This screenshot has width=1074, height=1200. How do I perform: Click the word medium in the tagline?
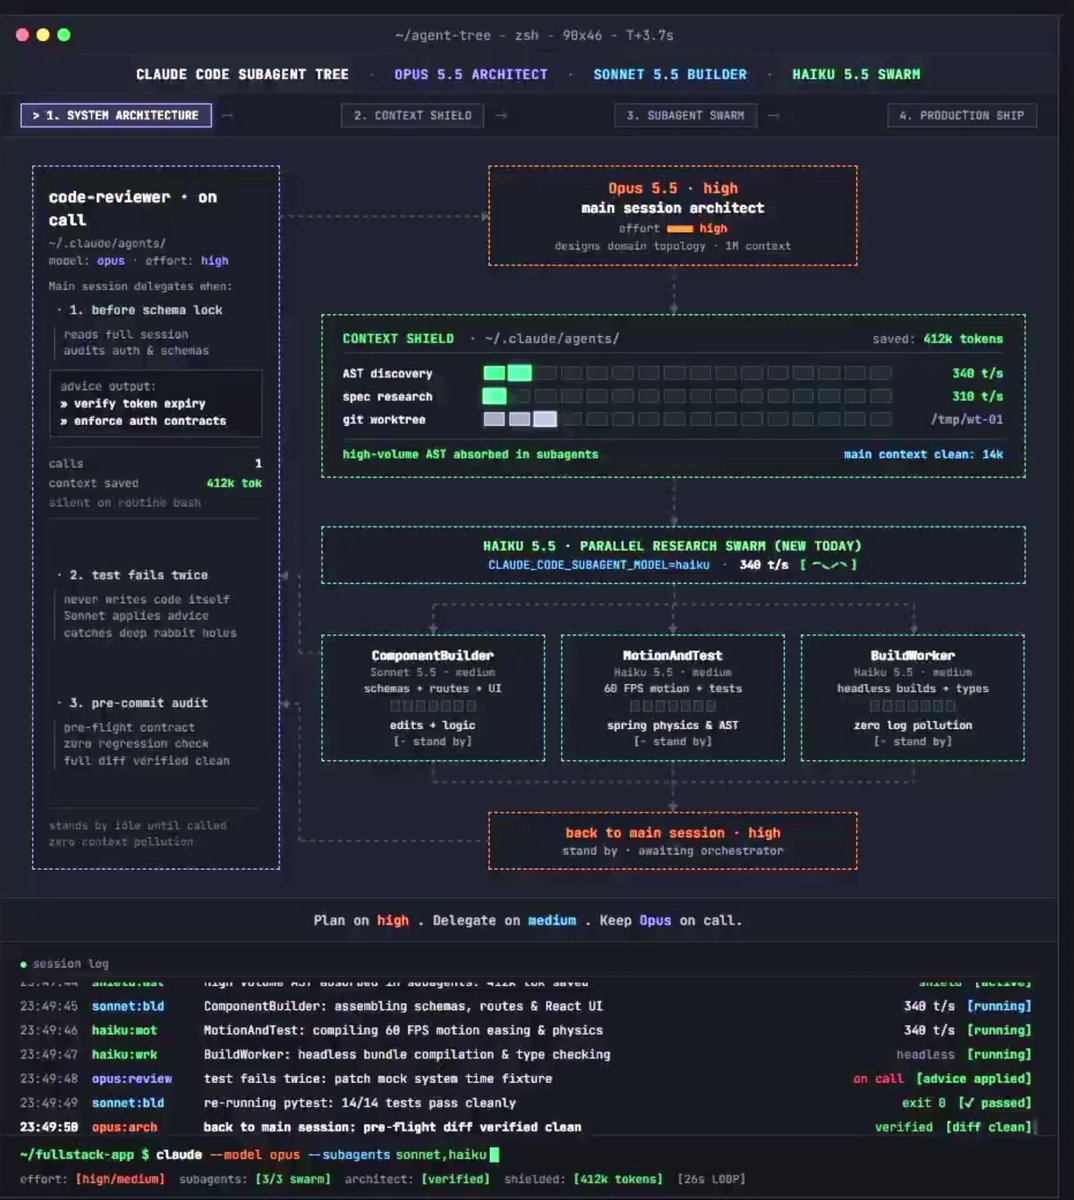[x=552, y=920]
